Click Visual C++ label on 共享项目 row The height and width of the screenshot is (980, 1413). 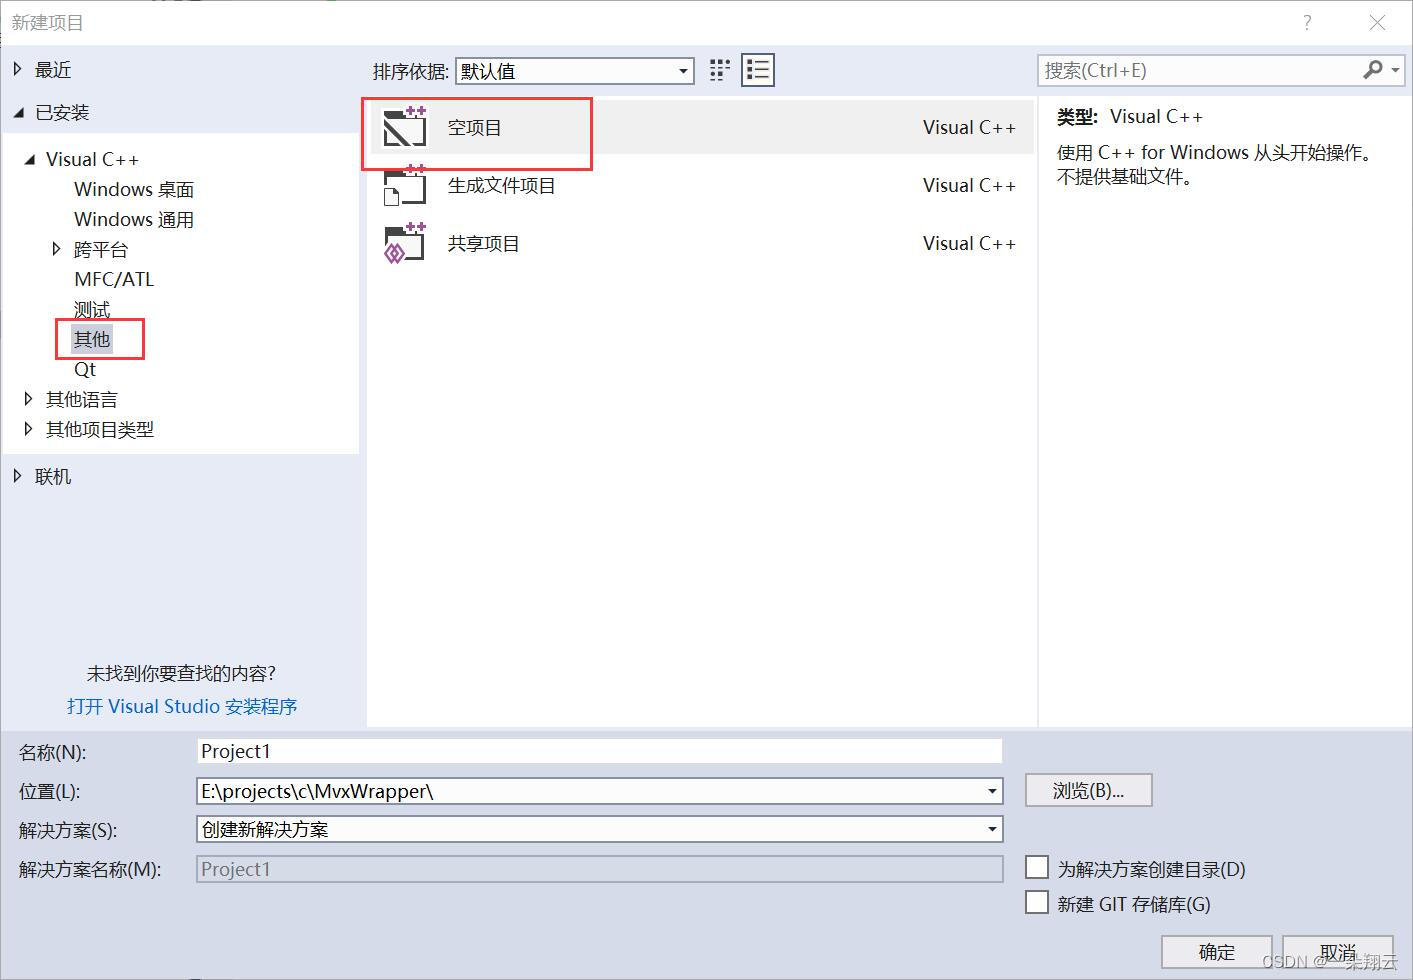[x=969, y=243]
